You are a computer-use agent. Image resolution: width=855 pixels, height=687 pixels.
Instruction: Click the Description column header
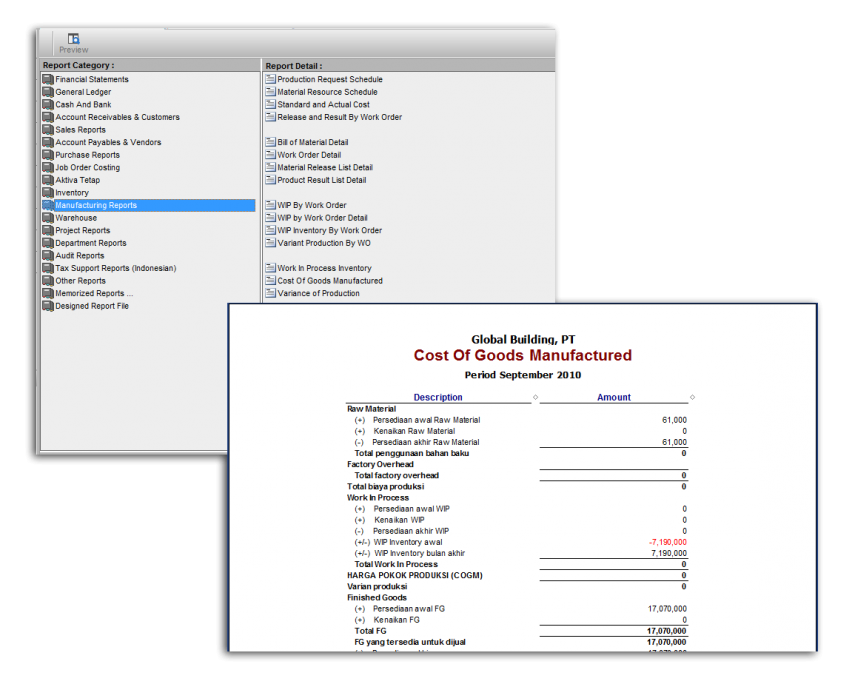438,397
